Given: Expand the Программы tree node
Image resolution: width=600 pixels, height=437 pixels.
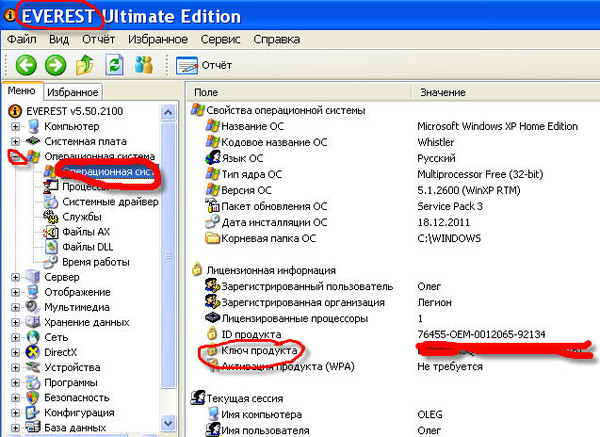Looking at the screenshot, I should pos(15,382).
